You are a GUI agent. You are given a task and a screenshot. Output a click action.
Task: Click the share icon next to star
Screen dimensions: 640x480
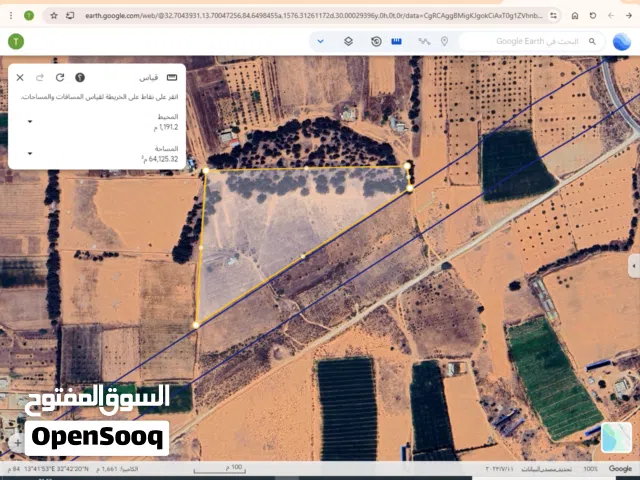tap(70, 16)
